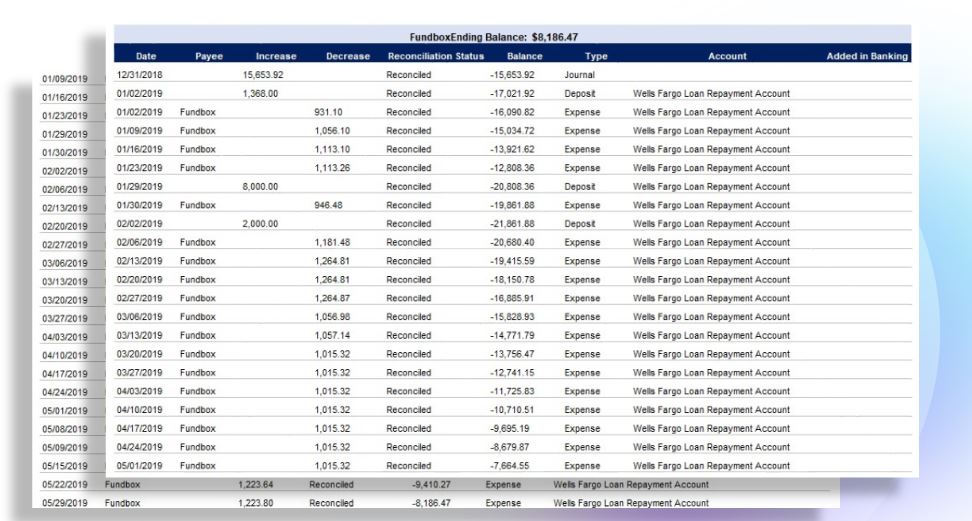Viewport: 972px width, 521px height.
Task: Click the Payee column header
Action: [x=209, y=56]
